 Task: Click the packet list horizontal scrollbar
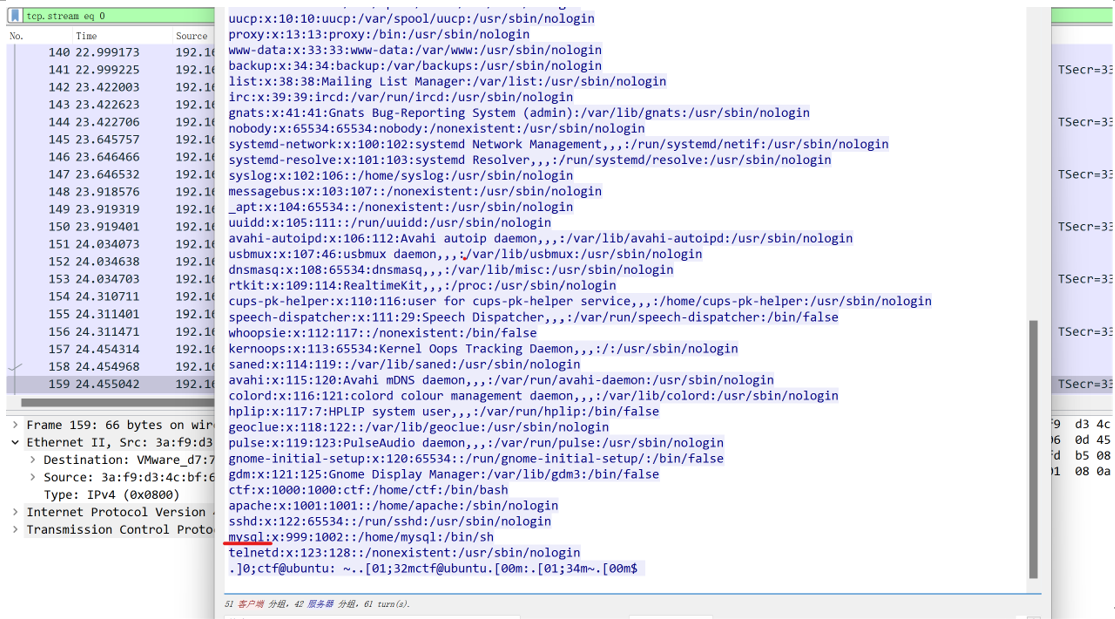coord(117,403)
